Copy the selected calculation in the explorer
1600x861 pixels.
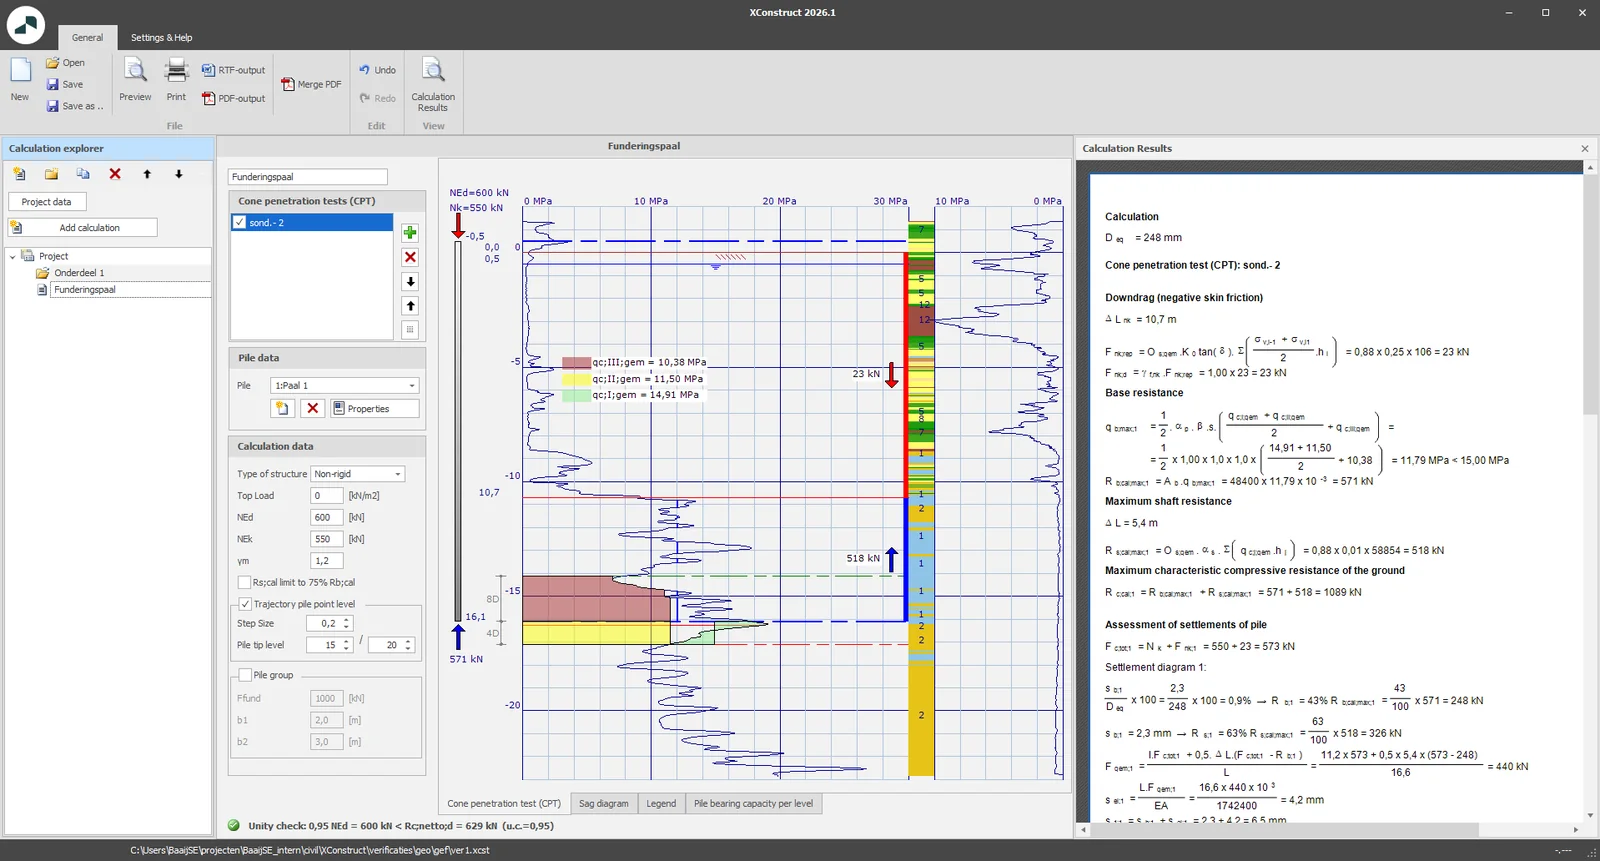point(83,174)
